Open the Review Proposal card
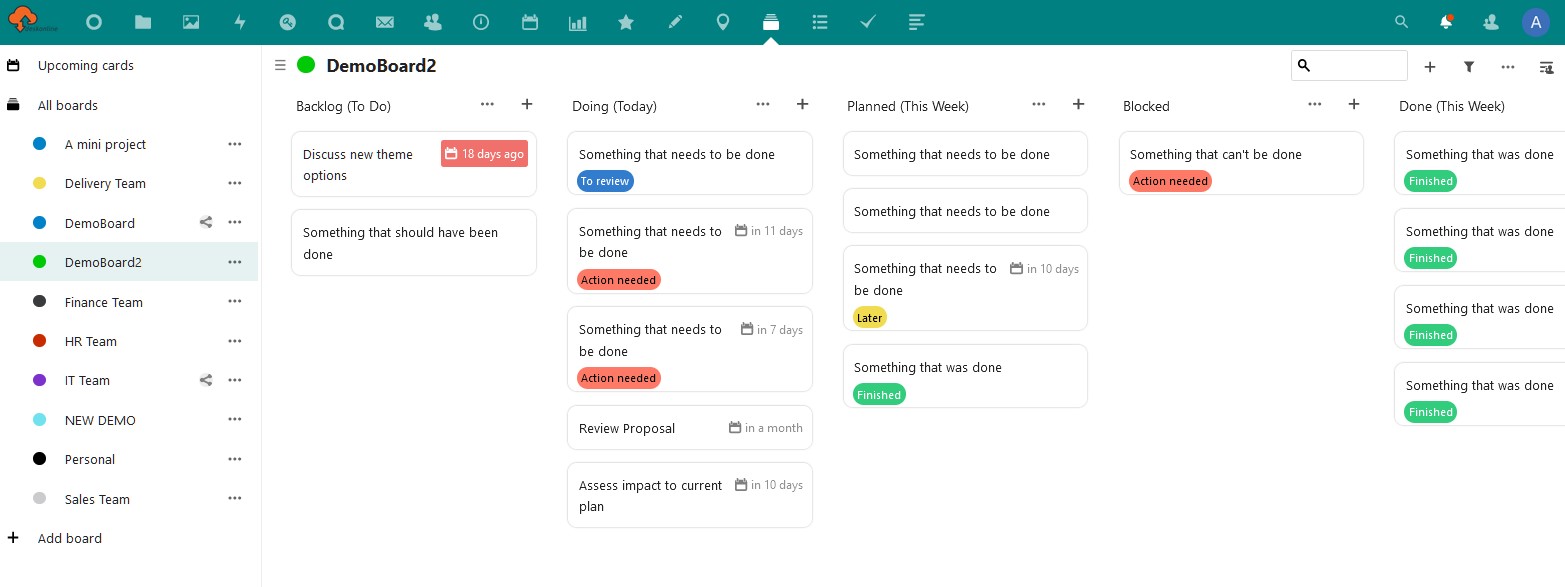 690,427
